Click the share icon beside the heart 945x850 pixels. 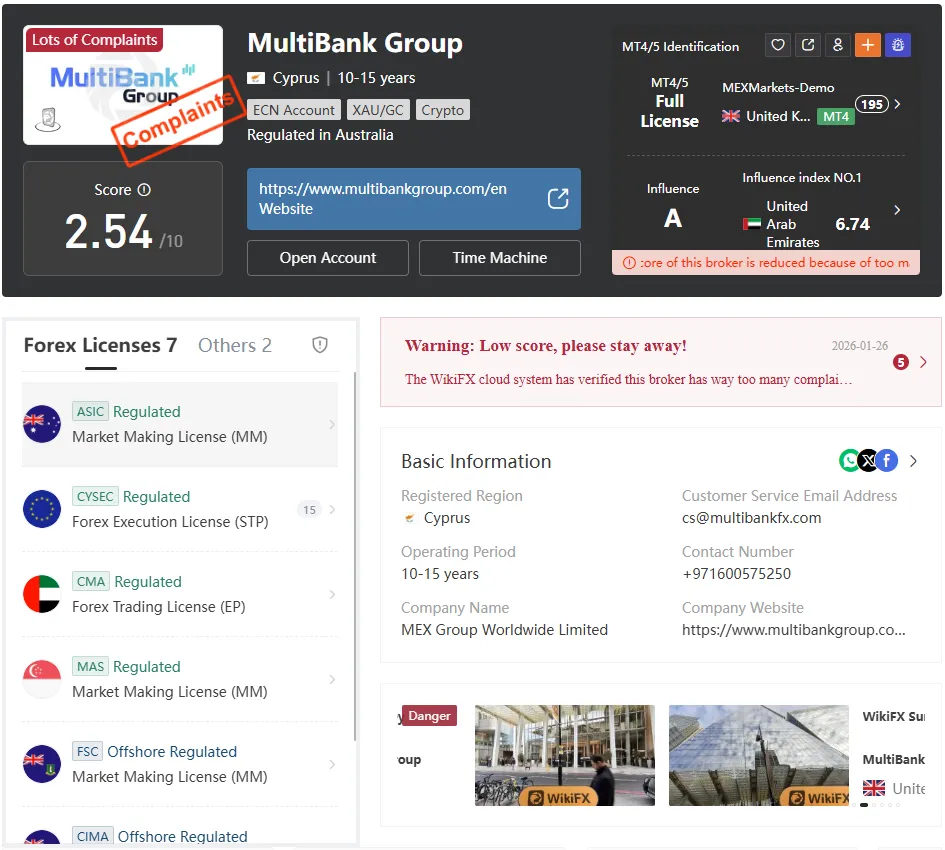[808, 45]
